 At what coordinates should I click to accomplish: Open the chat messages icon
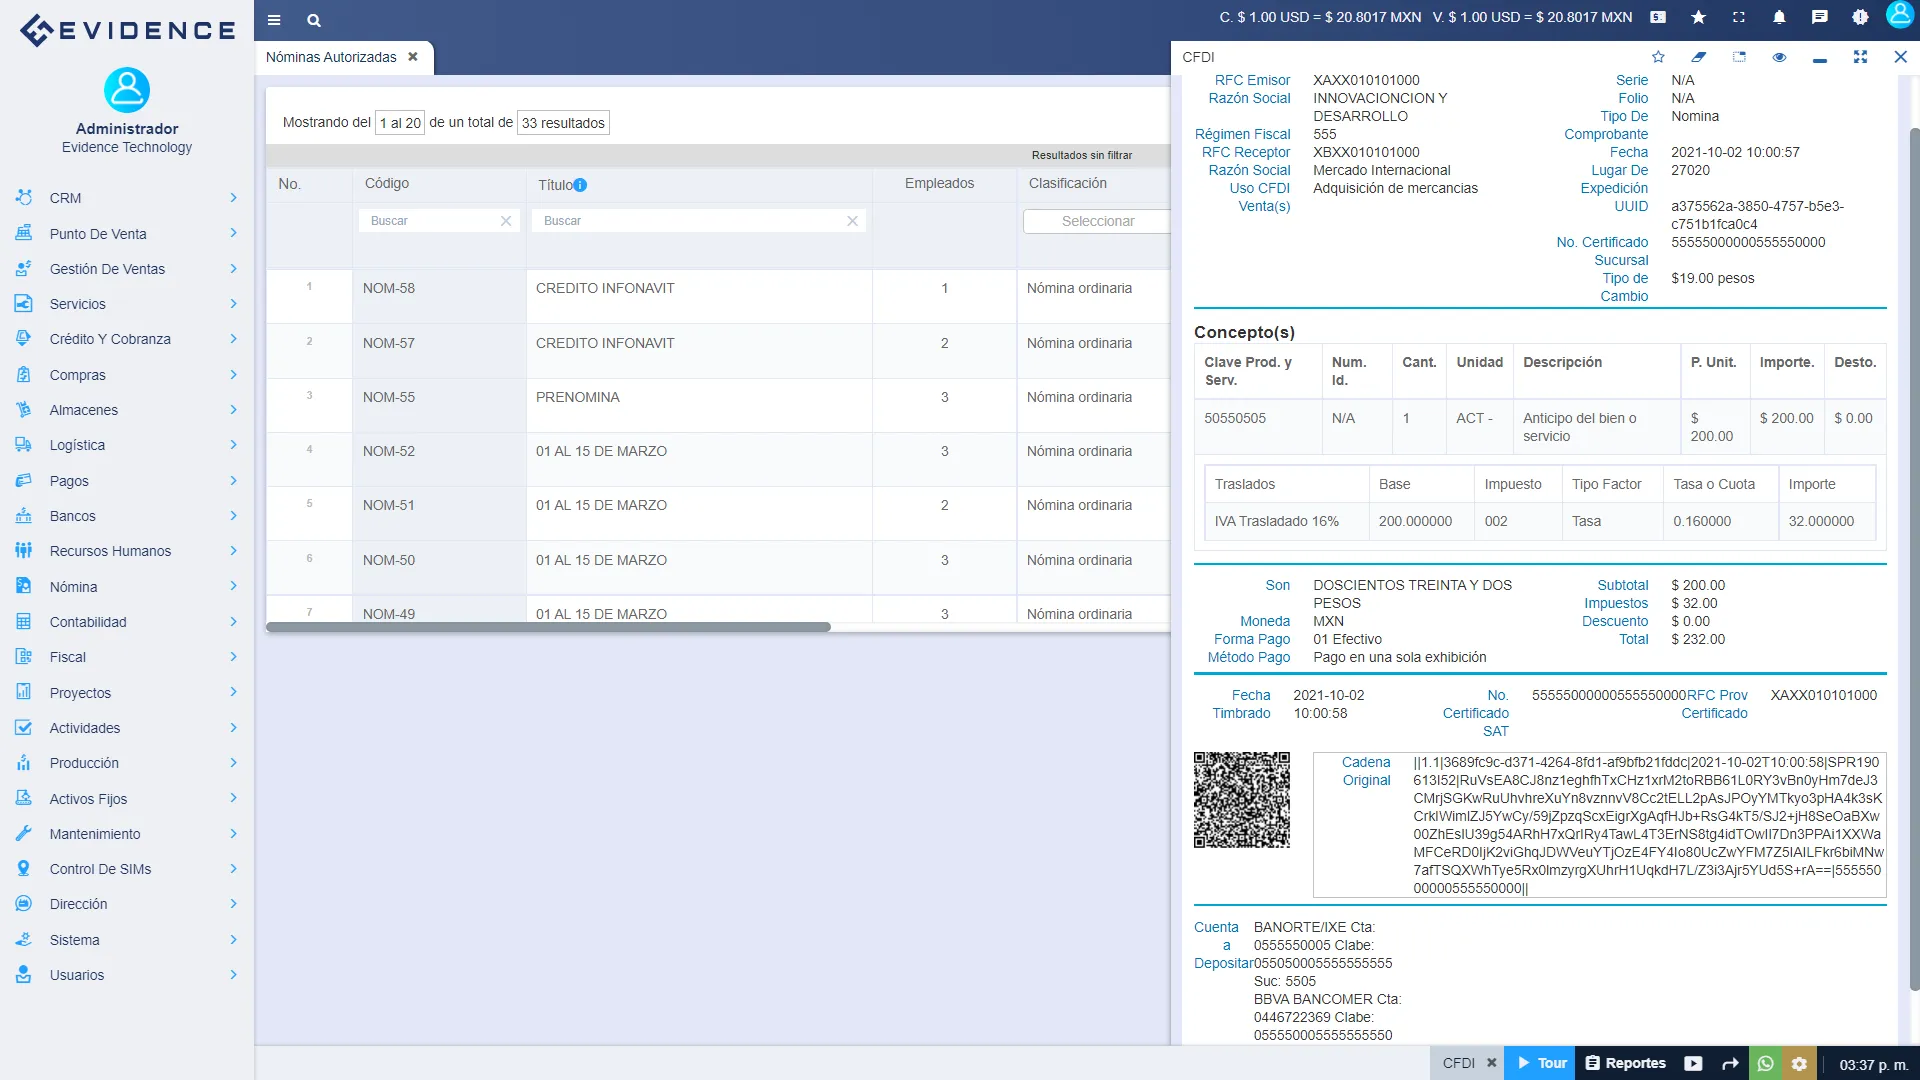point(1819,17)
